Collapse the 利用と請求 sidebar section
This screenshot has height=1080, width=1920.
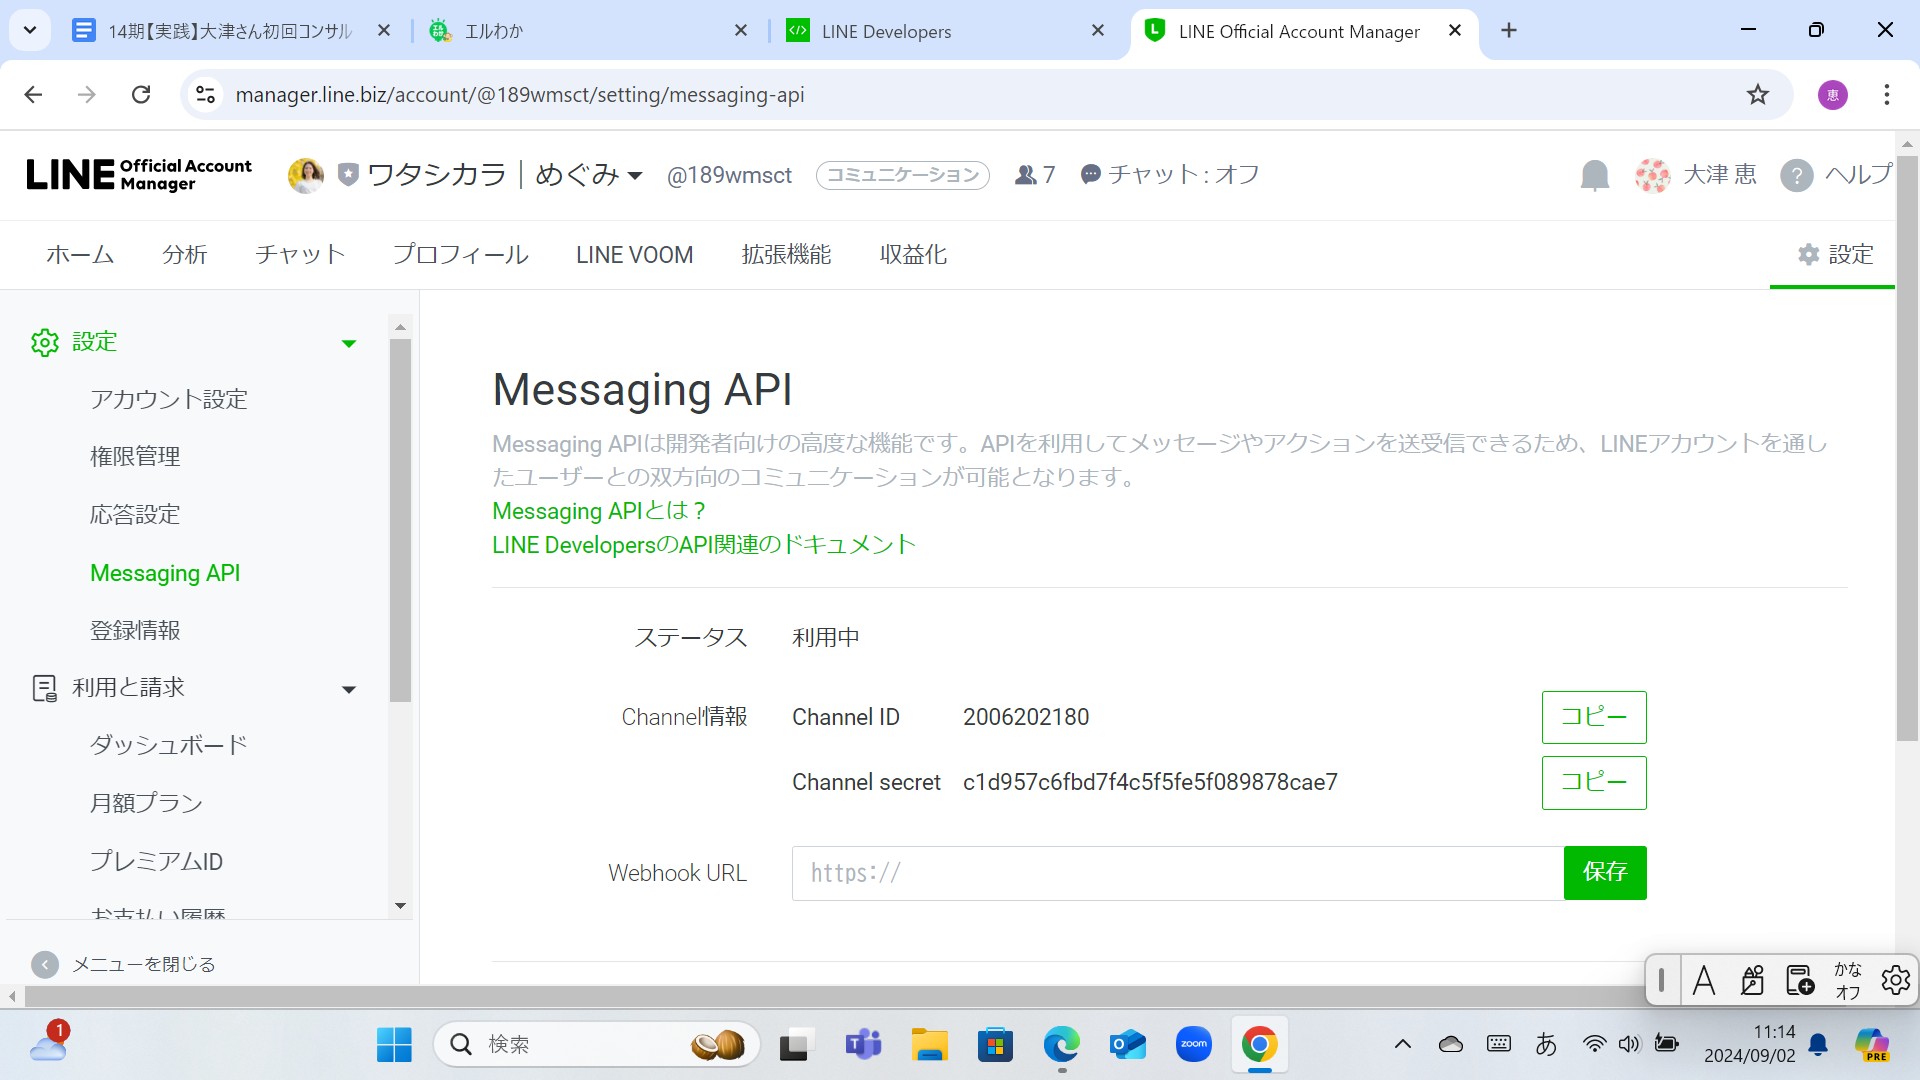pos(349,690)
